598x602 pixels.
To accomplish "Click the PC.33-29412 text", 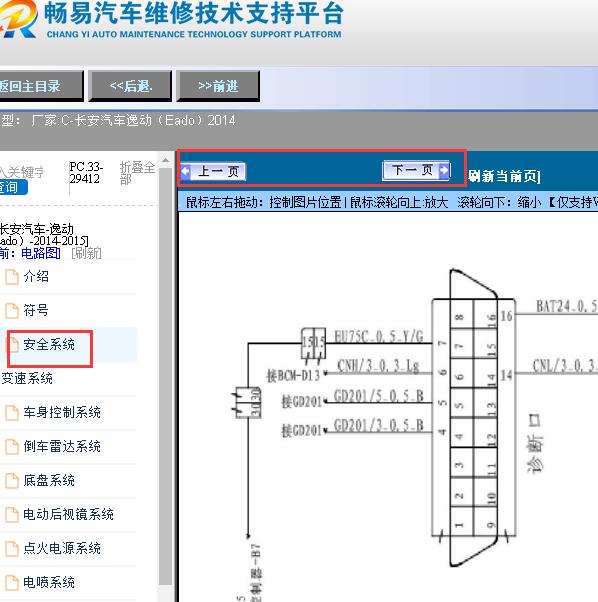I will coord(86,173).
